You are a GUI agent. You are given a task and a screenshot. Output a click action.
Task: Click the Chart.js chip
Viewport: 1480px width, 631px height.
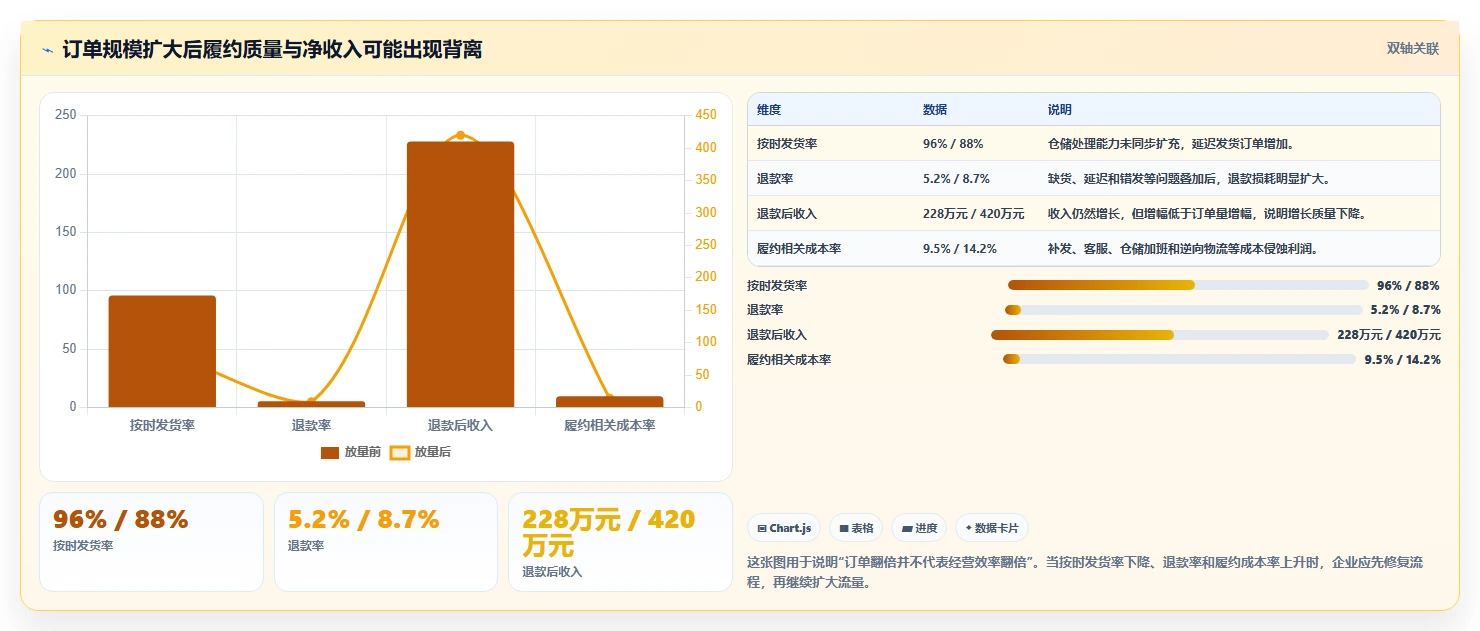click(784, 528)
